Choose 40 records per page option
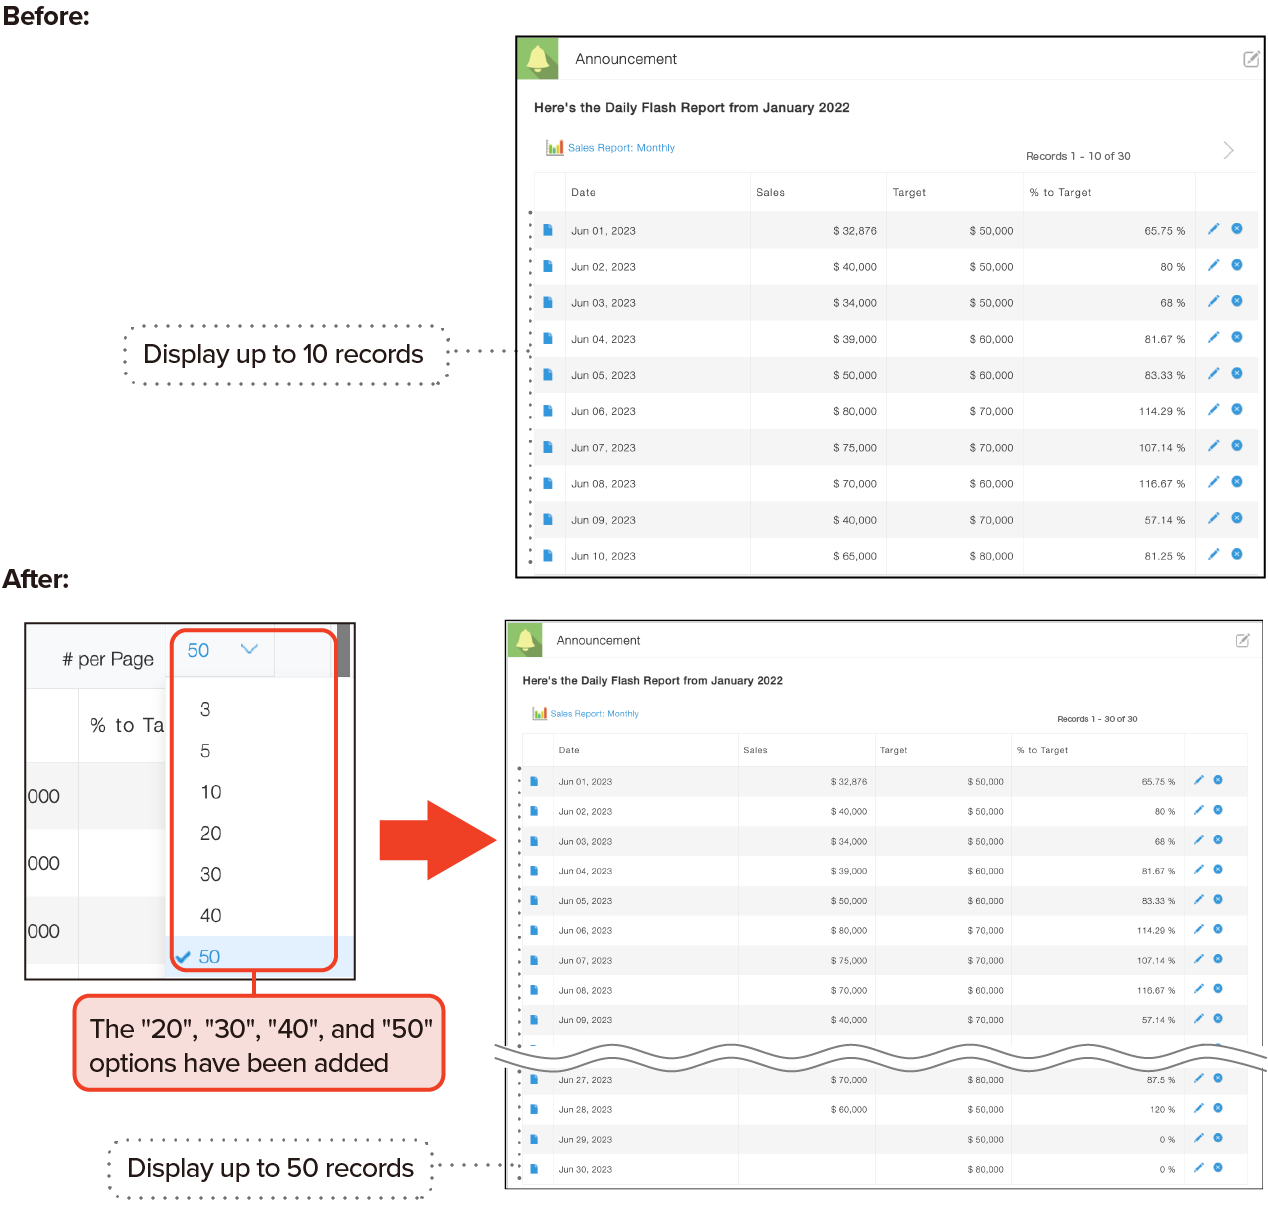The width and height of the screenshot is (1268, 1220). (x=210, y=915)
